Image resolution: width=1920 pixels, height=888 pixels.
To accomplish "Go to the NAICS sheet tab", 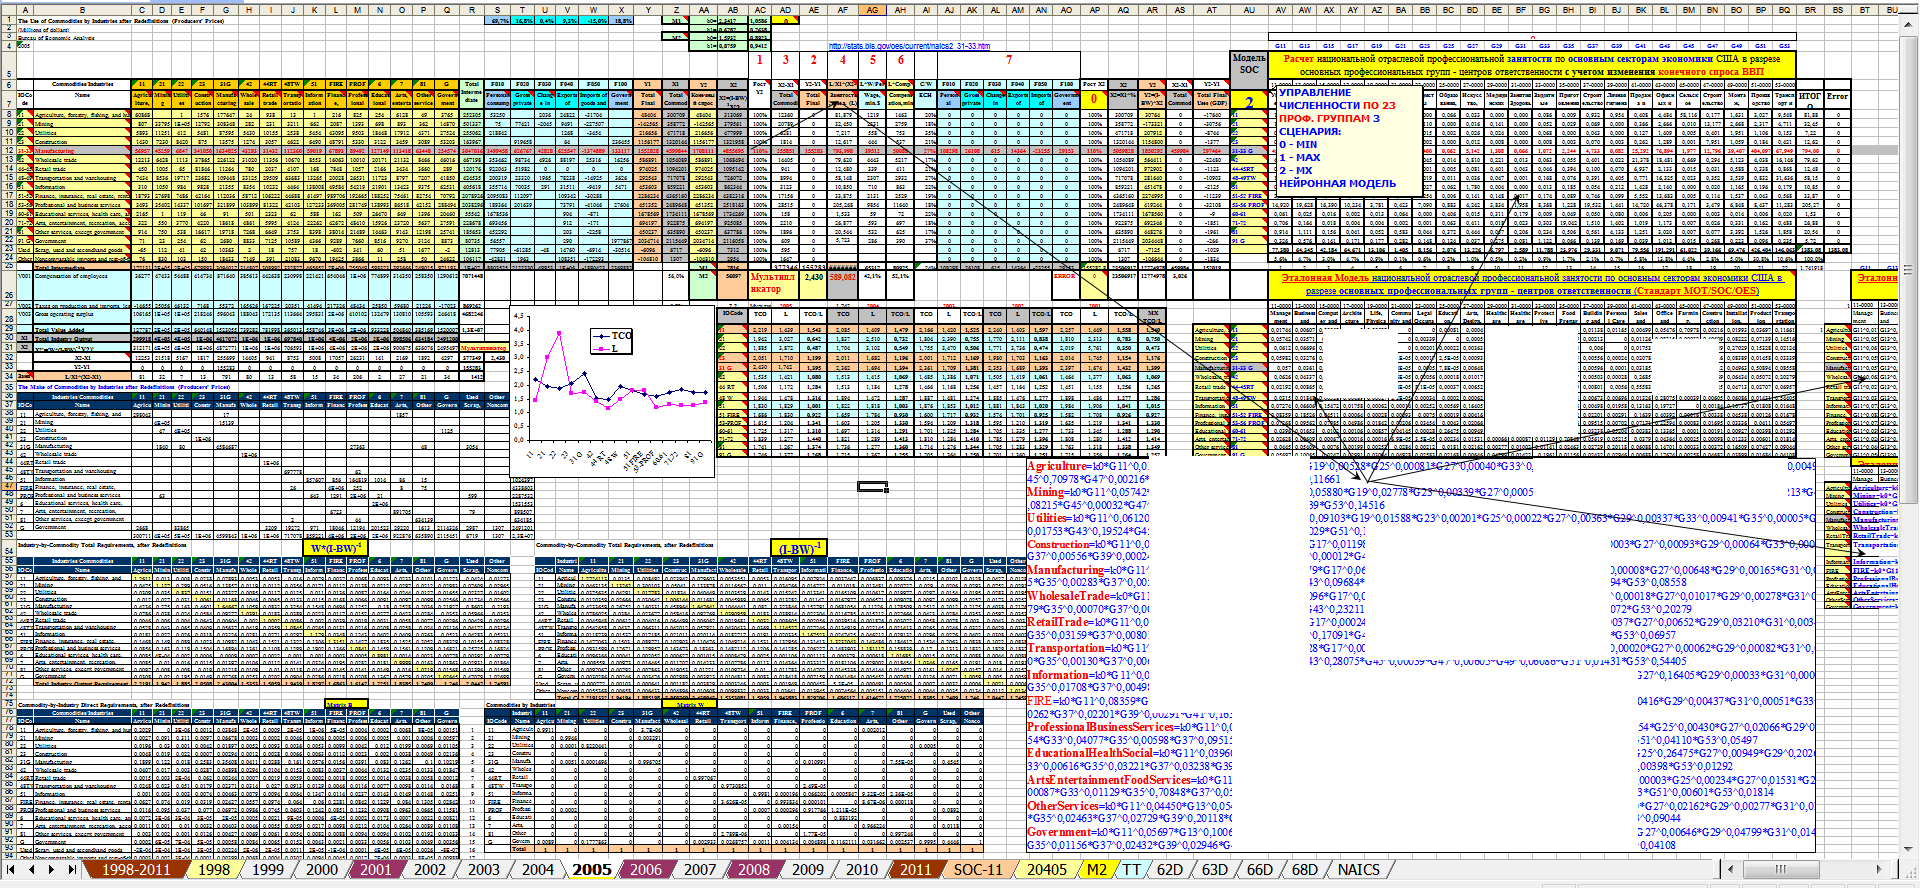I will 1358,870.
